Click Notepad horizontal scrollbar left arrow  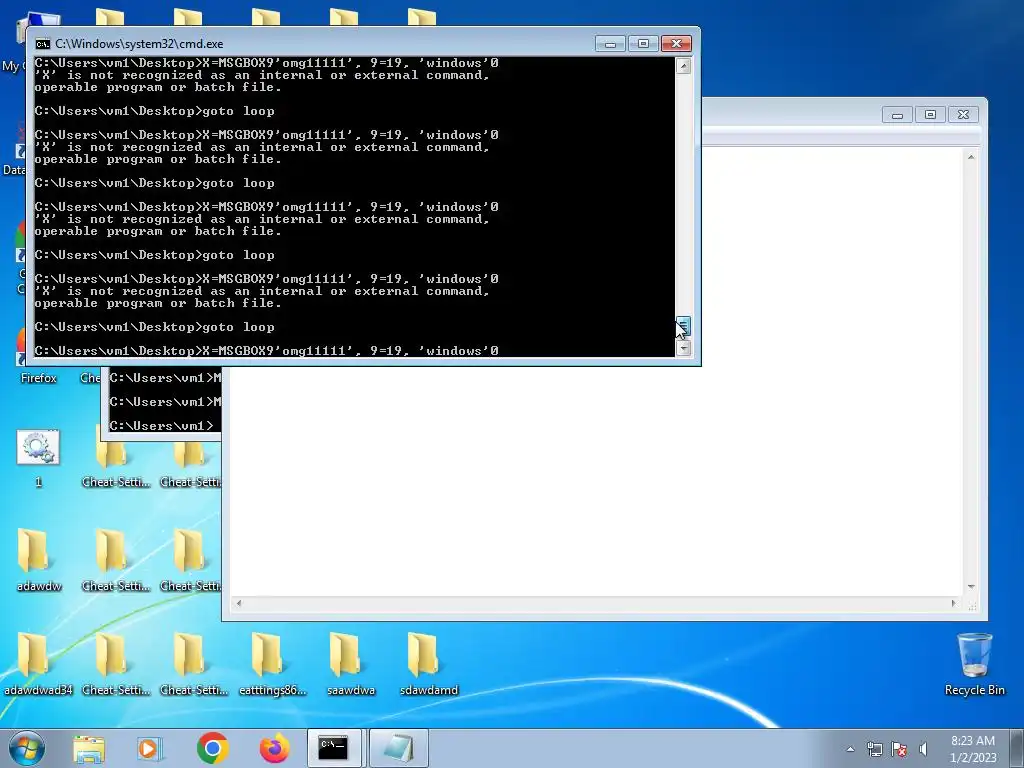(x=239, y=603)
